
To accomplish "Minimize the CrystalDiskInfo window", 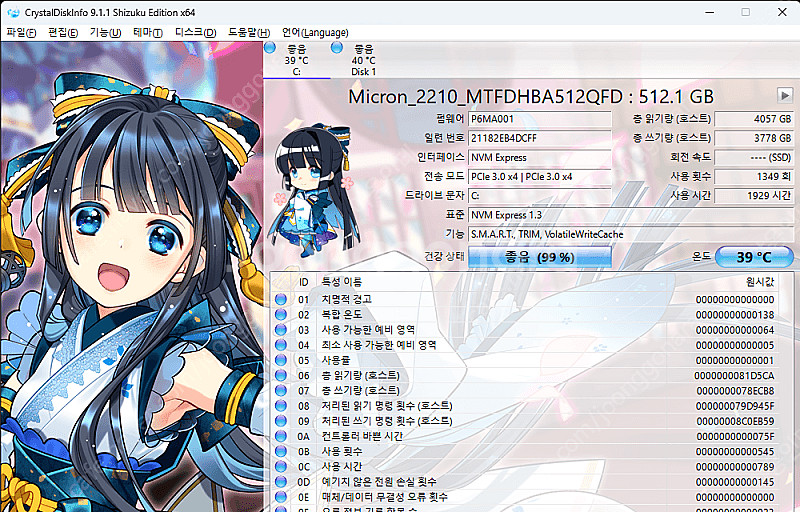I will (x=709, y=12).
